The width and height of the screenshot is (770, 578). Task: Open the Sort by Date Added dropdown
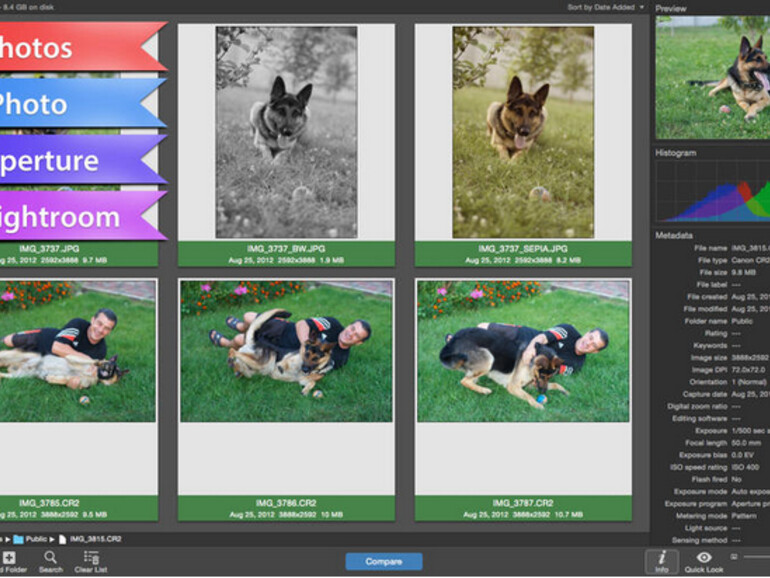(605, 7)
